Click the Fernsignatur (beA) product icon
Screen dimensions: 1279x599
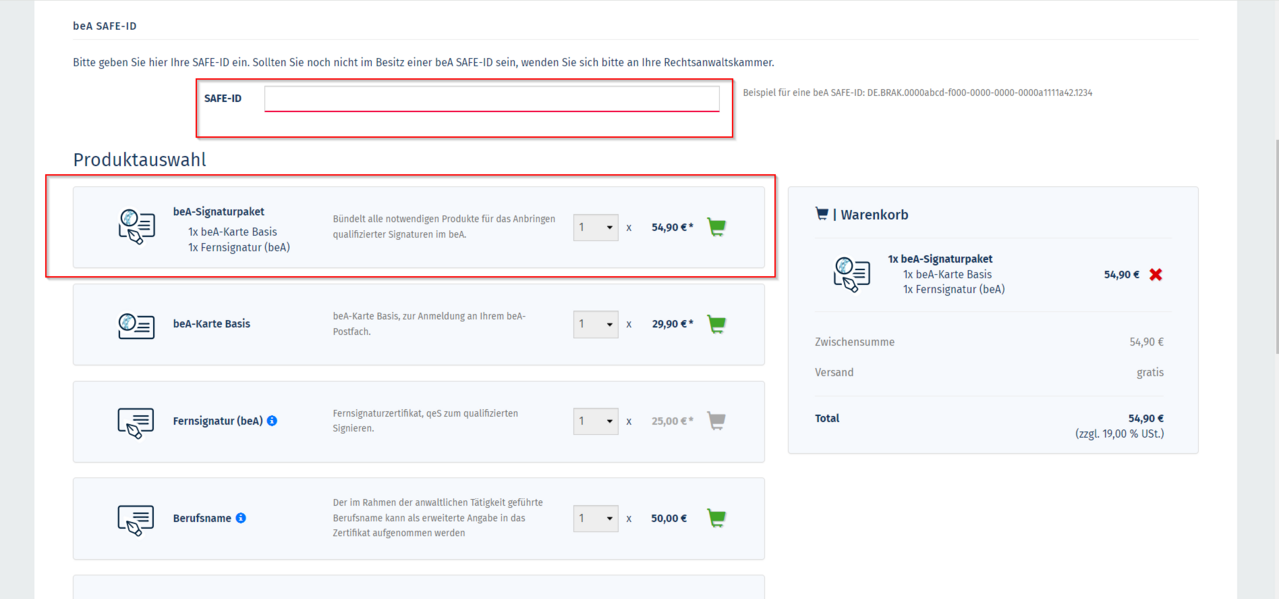click(136, 422)
